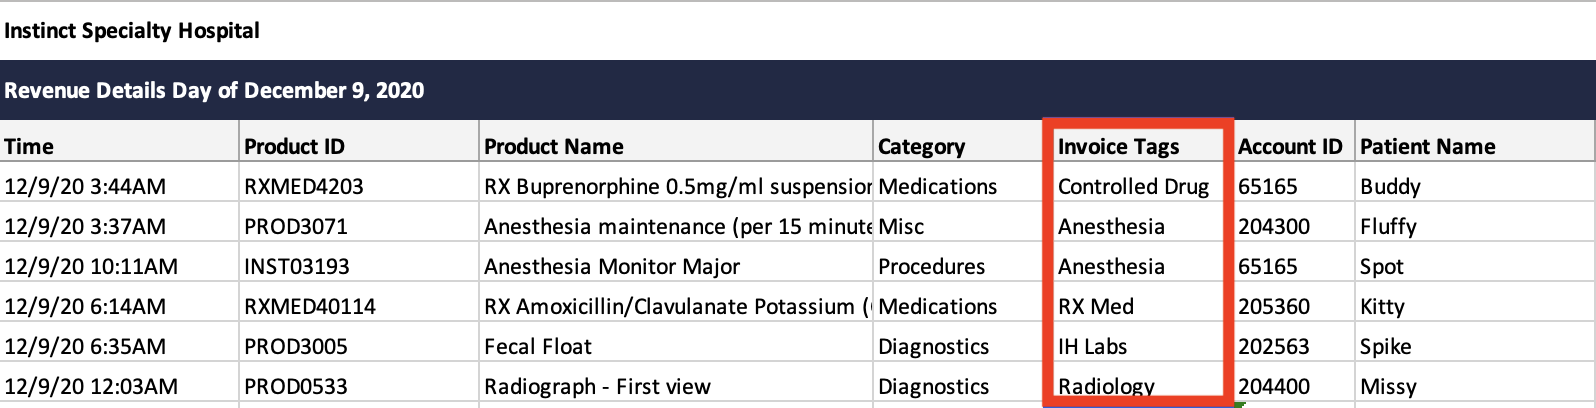Viewport: 1596px width, 408px height.
Task: Select the Product Name header cell
Action: pos(676,146)
